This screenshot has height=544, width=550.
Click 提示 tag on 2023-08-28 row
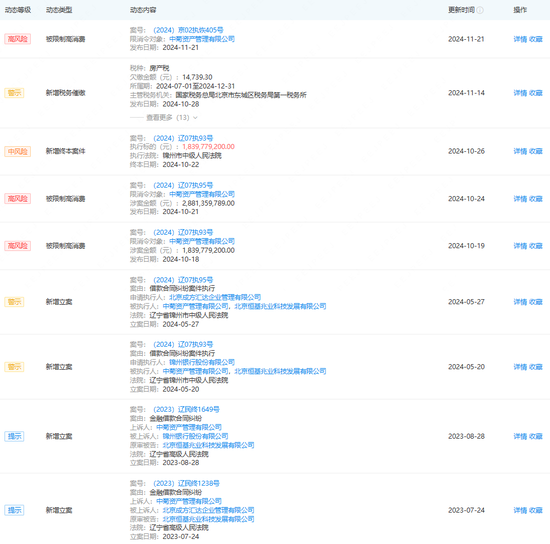pos(14,436)
